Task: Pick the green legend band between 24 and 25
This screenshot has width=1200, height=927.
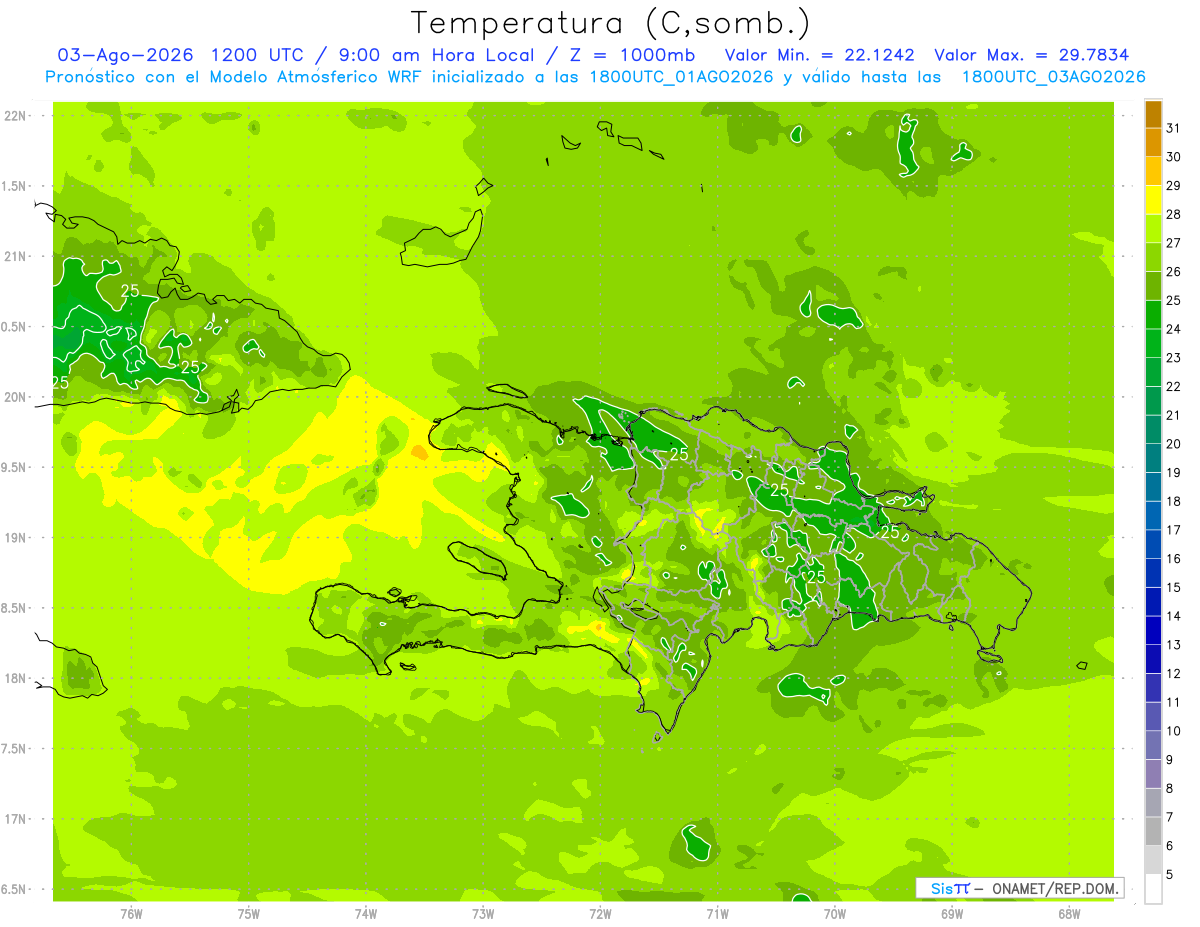Action: (1153, 315)
